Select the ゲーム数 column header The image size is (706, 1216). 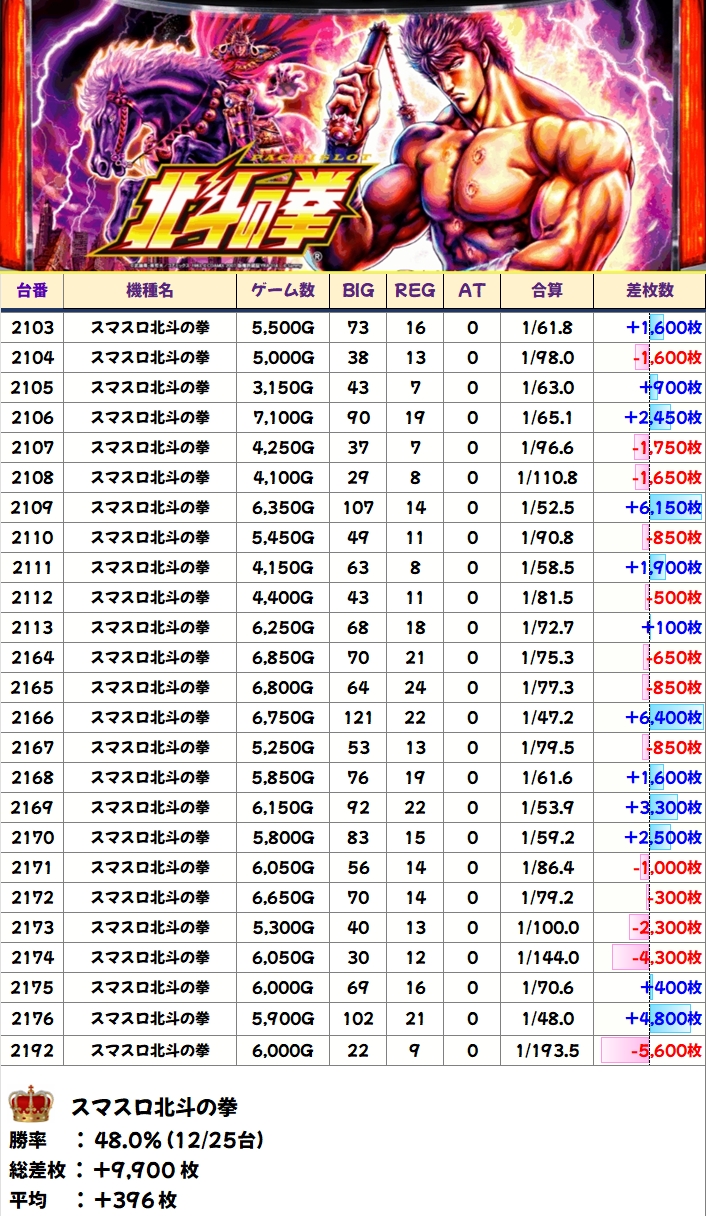pyautogui.click(x=283, y=290)
